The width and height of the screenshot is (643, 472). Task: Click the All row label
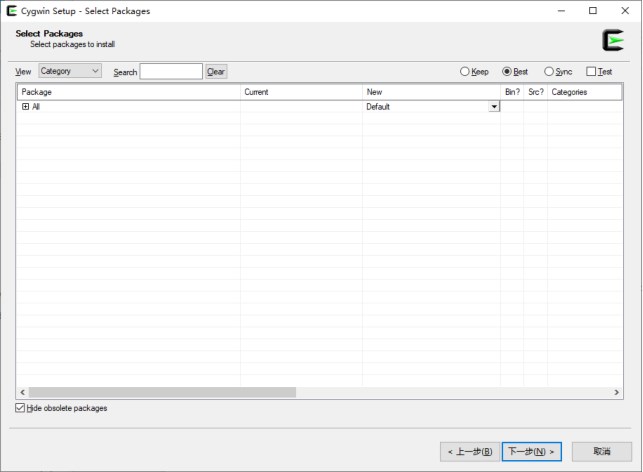point(36,107)
